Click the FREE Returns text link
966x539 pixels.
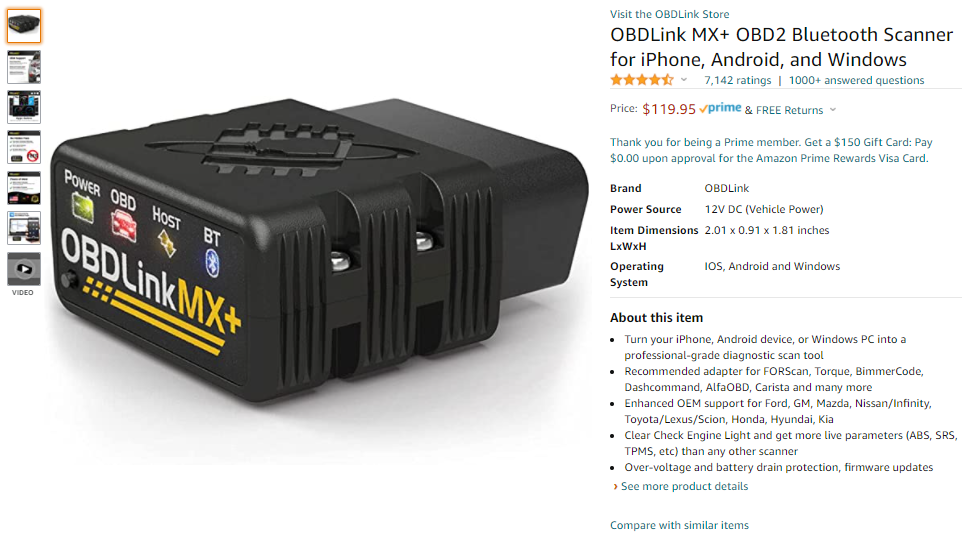[789, 110]
